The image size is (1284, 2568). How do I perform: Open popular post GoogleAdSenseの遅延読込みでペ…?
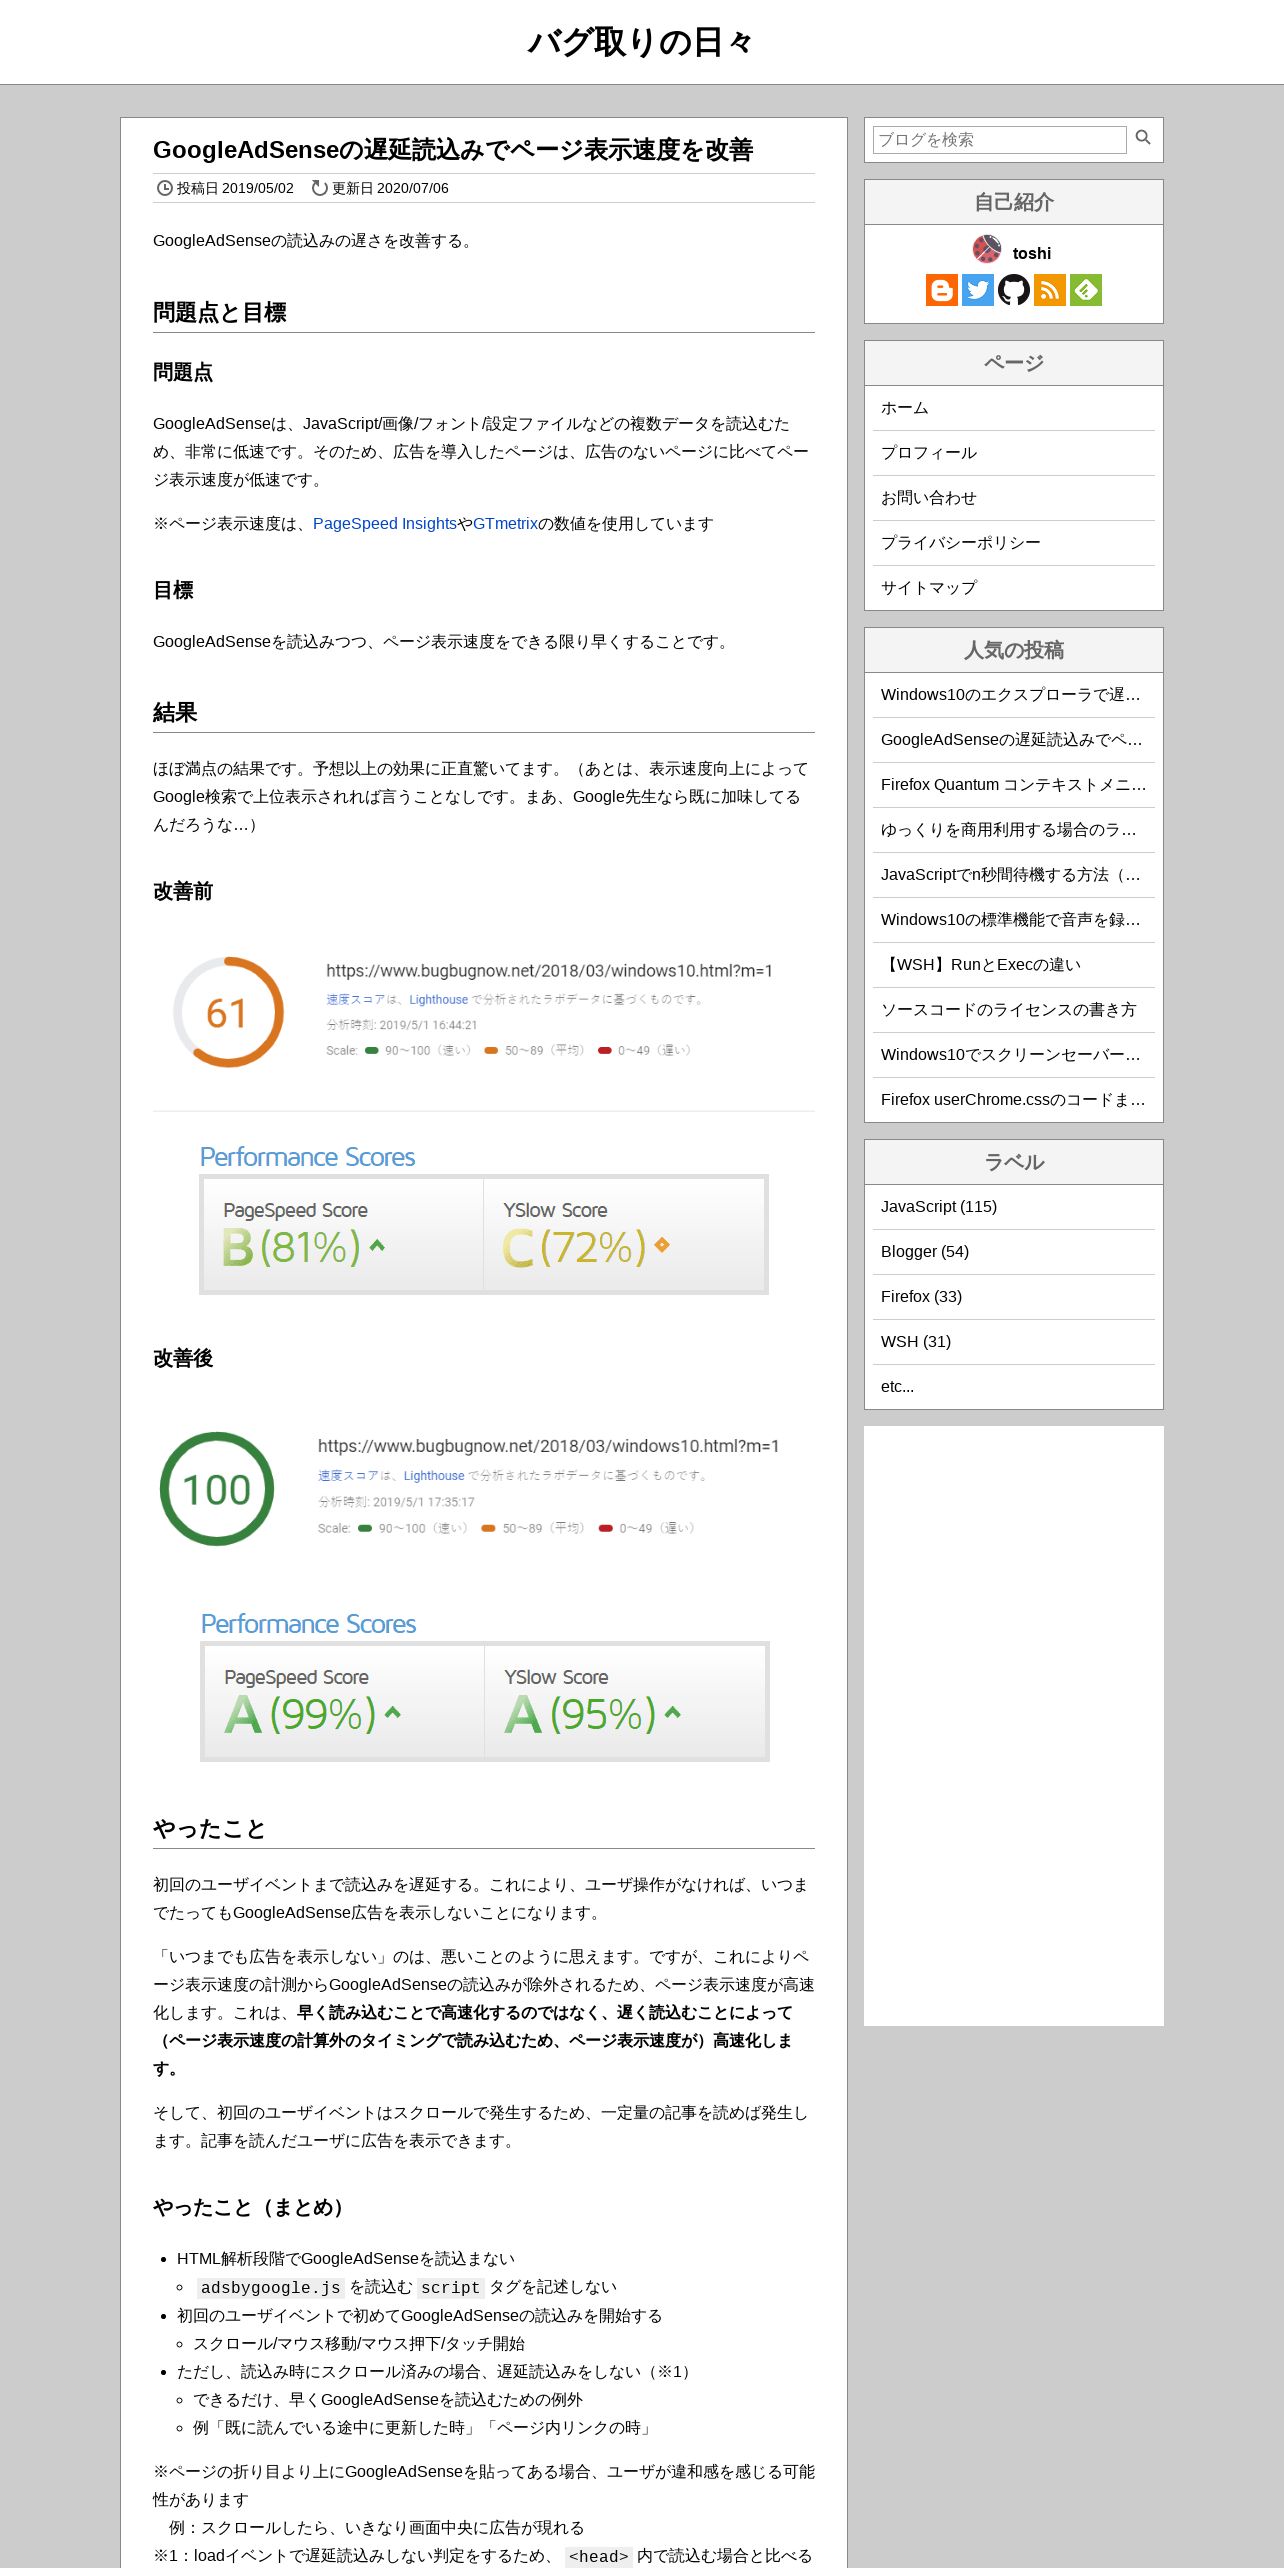tap(1013, 740)
